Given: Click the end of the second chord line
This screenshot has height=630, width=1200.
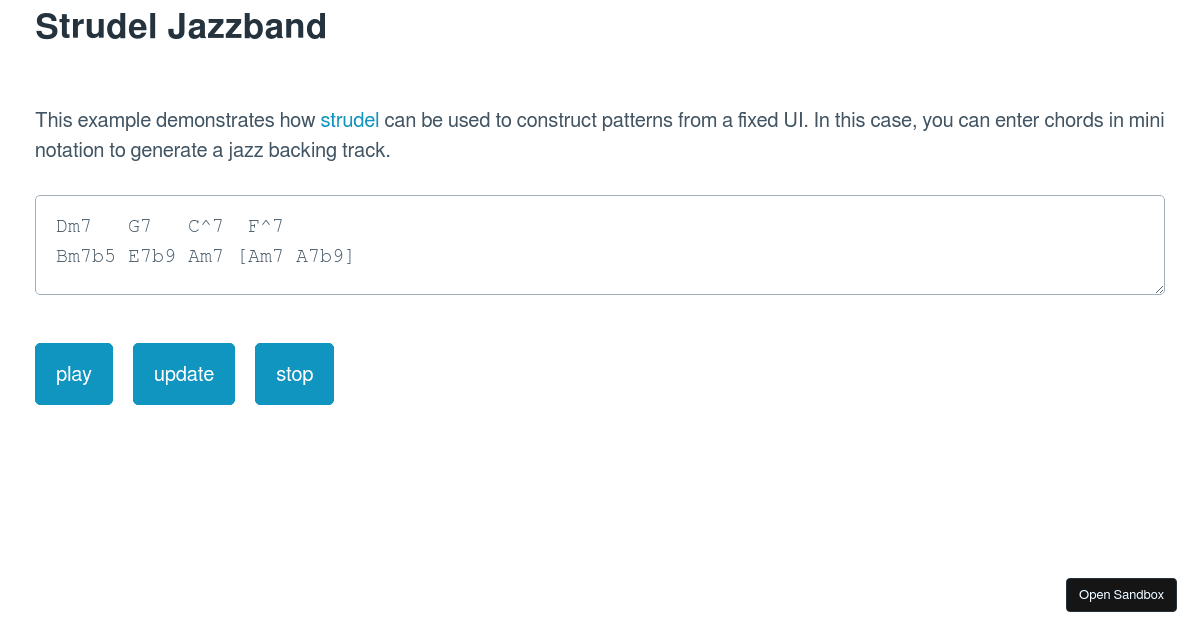Looking at the screenshot, I should coord(354,256).
